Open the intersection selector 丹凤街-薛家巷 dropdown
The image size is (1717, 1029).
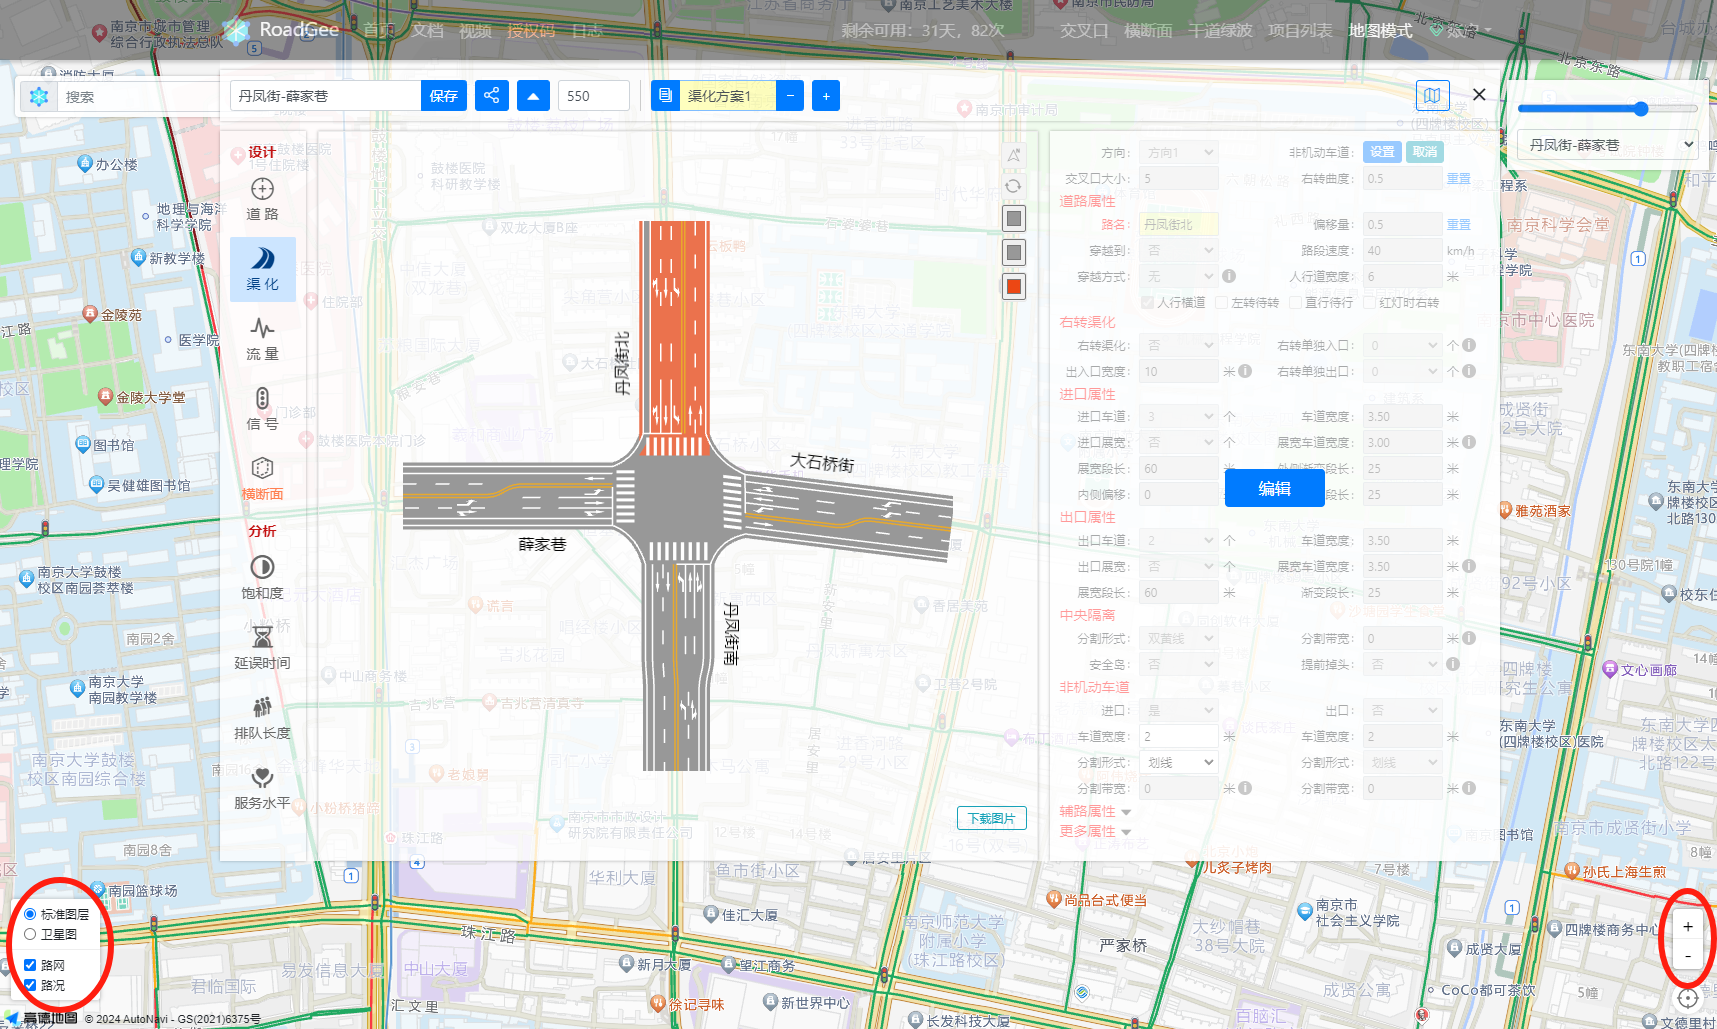1608,145
